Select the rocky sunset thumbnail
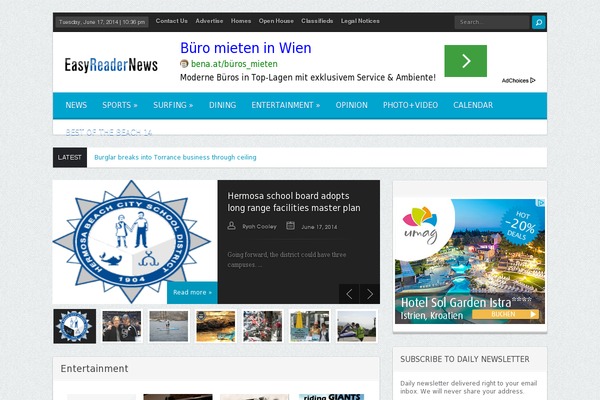 tap(215, 326)
